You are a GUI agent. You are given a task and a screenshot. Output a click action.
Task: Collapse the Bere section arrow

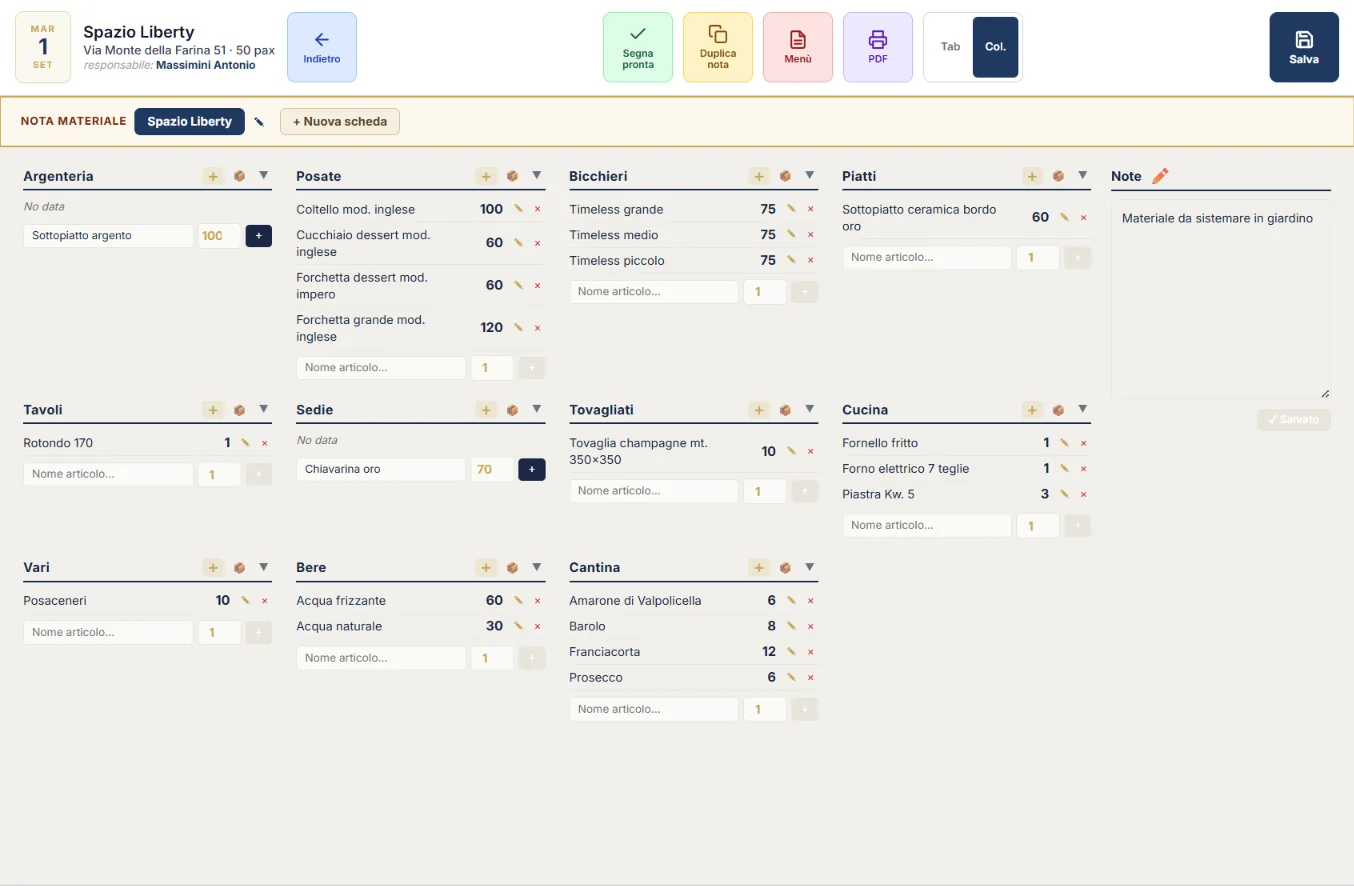[x=537, y=567]
